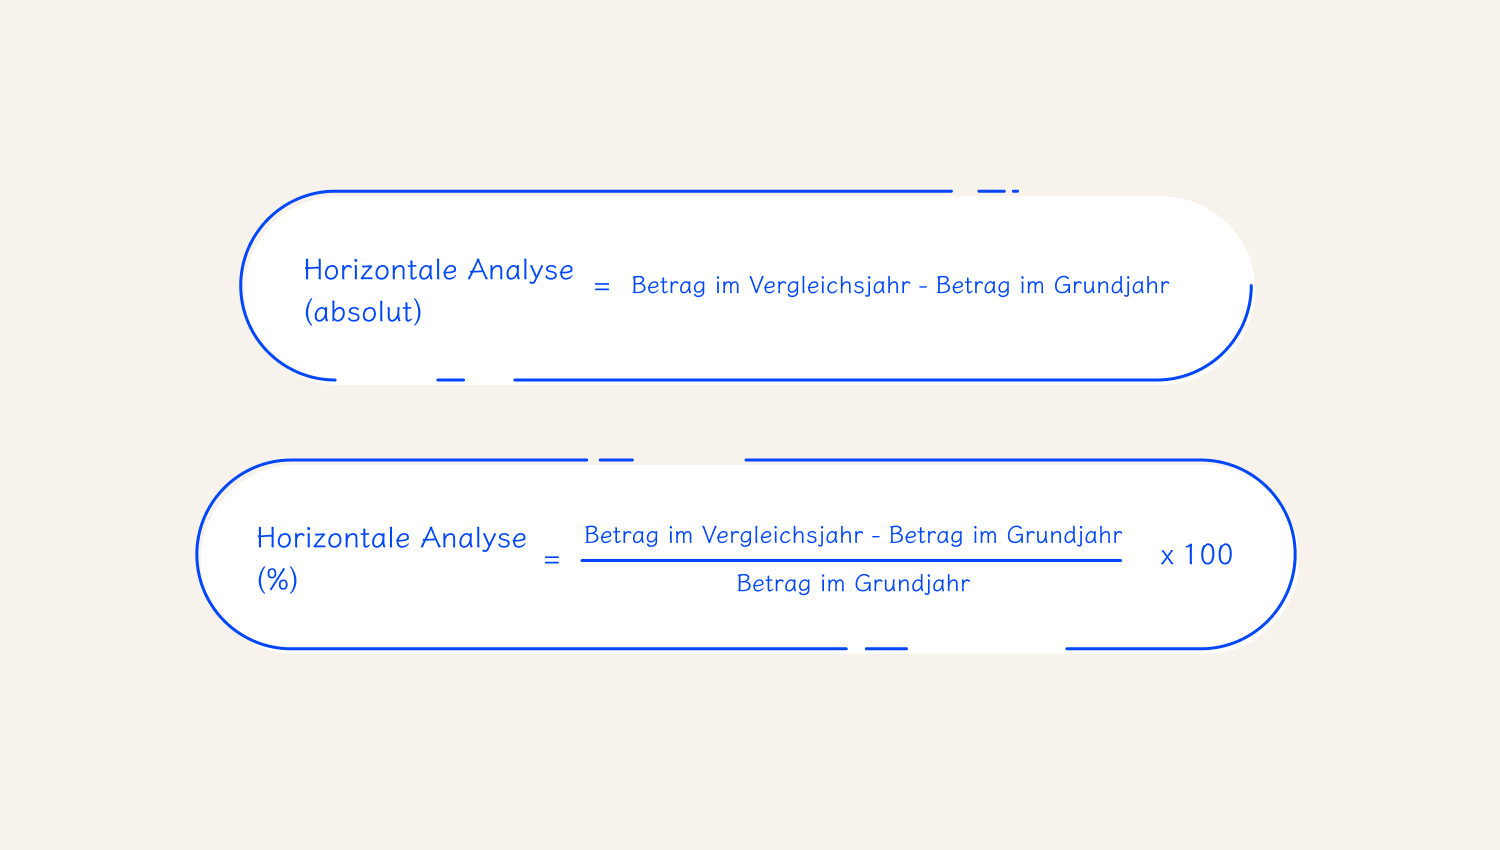Click the "(absolut)" text in top box
The height and width of the screenshot is (850, 1500).
[363, 312]
